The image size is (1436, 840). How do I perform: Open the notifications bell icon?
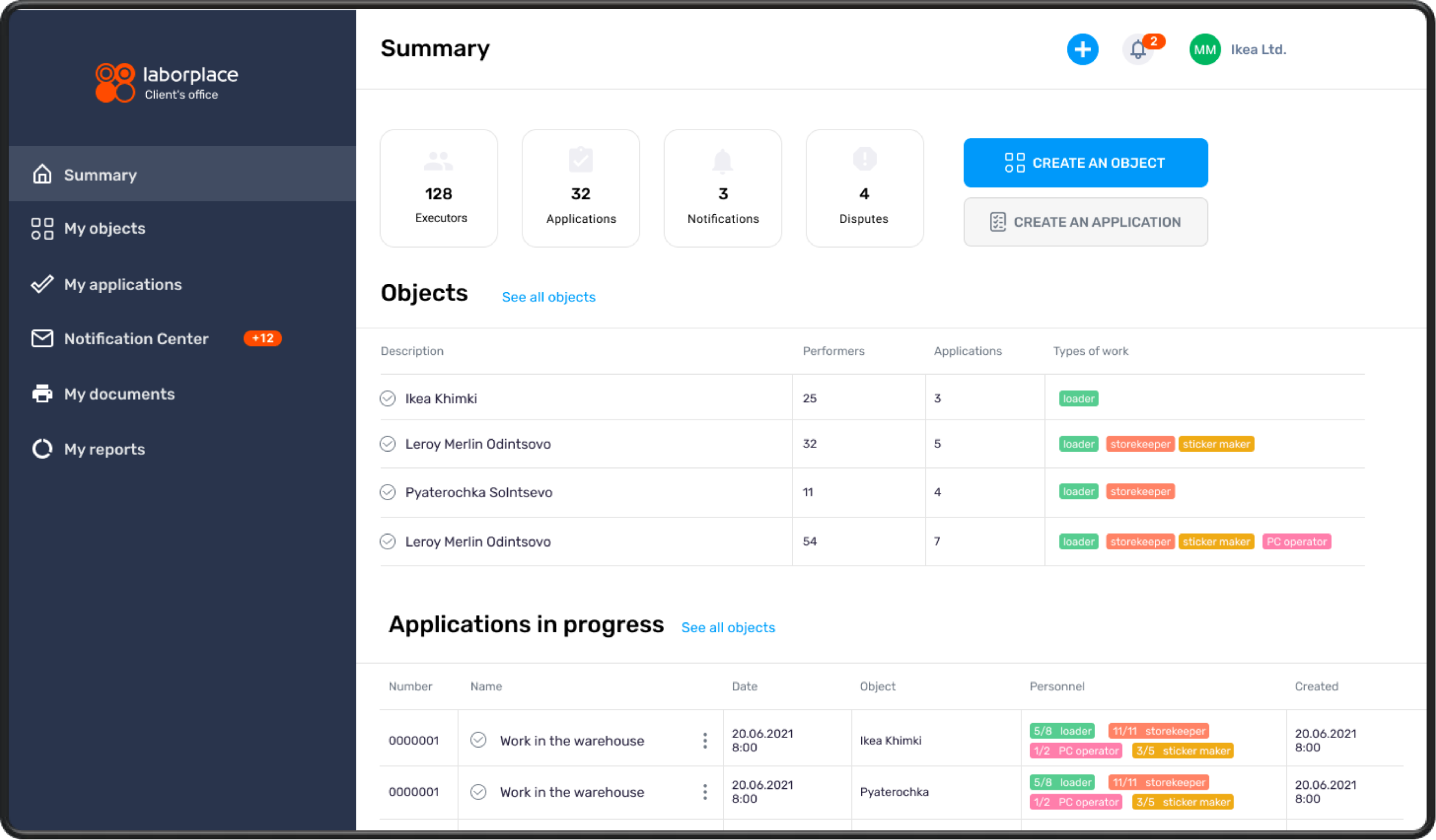click(1138, 49)
